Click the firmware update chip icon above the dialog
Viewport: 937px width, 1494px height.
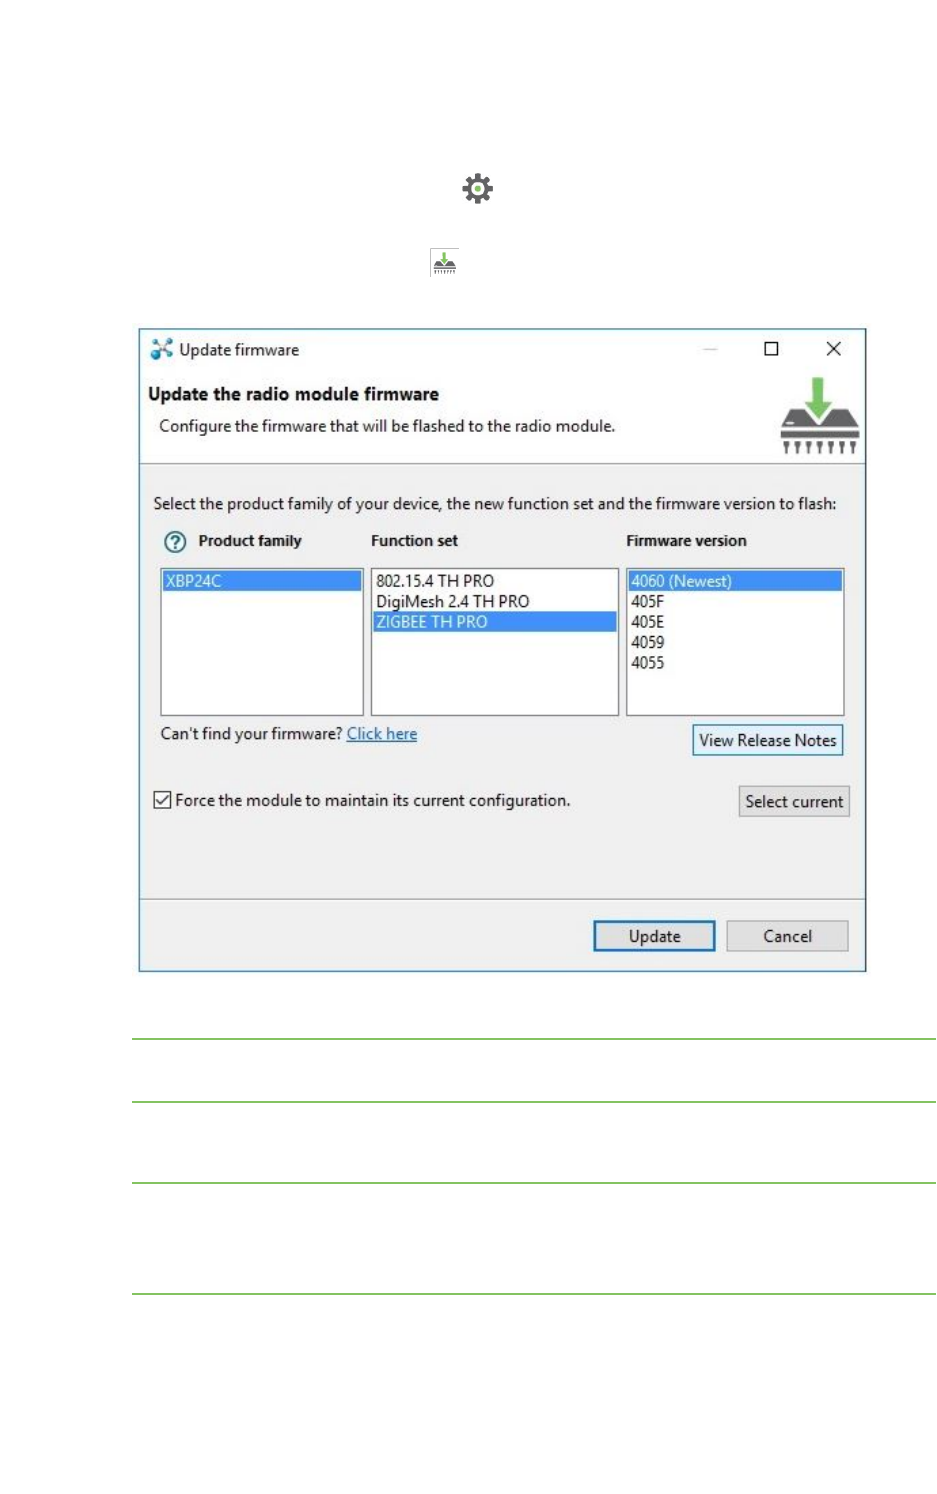pyautogui.click(x=444, y=263)
